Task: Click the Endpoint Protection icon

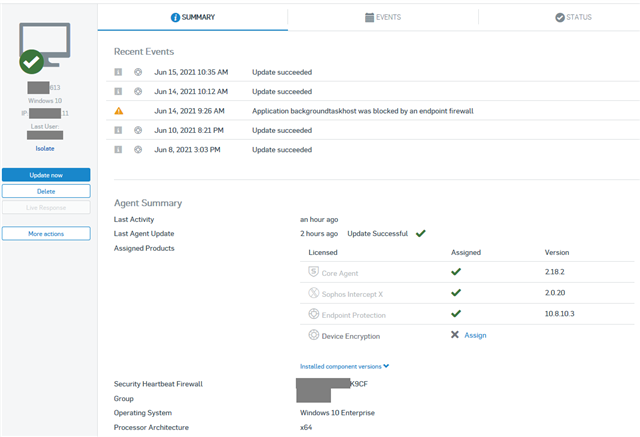Action: 313,314
